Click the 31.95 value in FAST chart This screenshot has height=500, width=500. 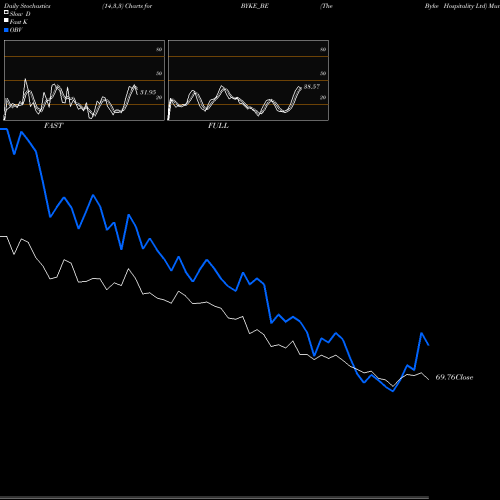[x=148, y=92]
